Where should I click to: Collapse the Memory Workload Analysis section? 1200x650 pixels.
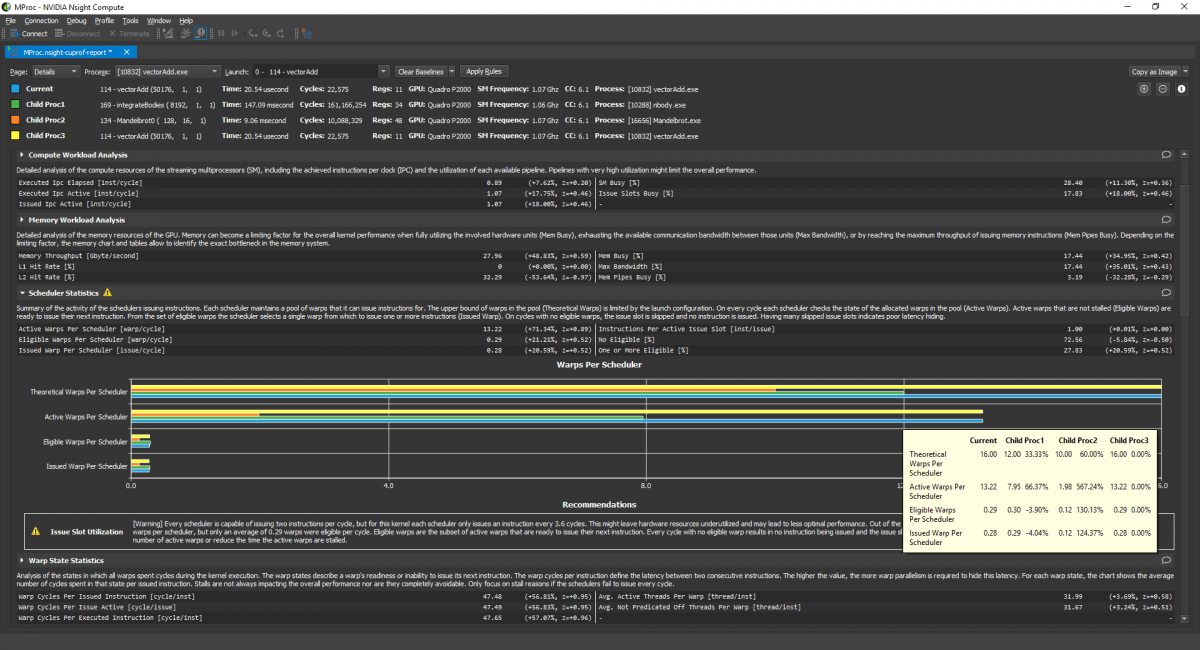click(22, 219)
